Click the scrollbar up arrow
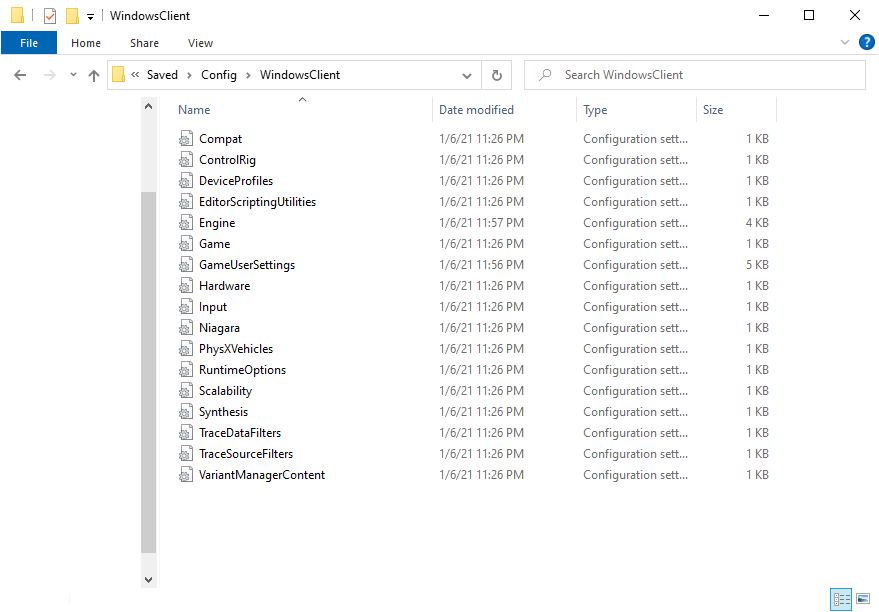879x612 pixels. pos(149,106)
